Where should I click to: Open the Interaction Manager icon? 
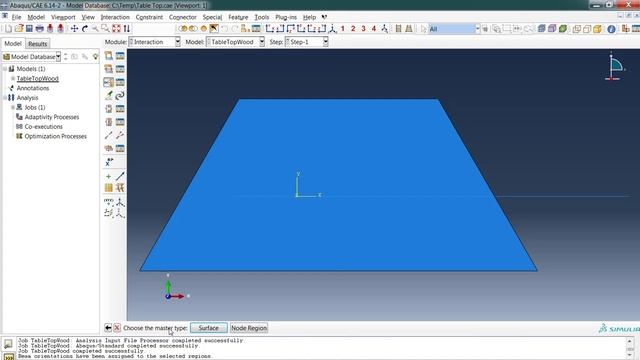tap(120, 56)
